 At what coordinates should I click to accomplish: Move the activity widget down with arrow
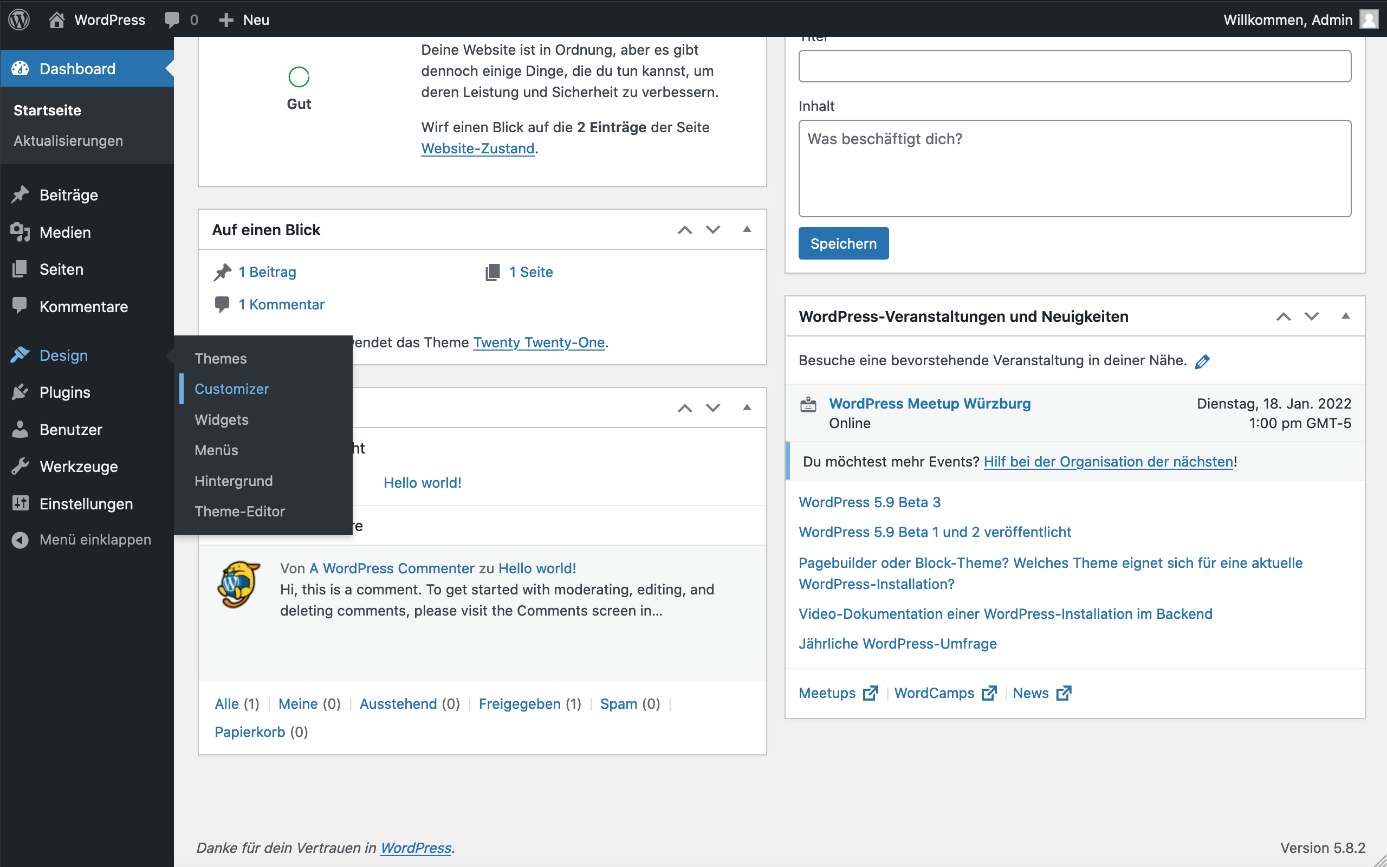point(713,408)
